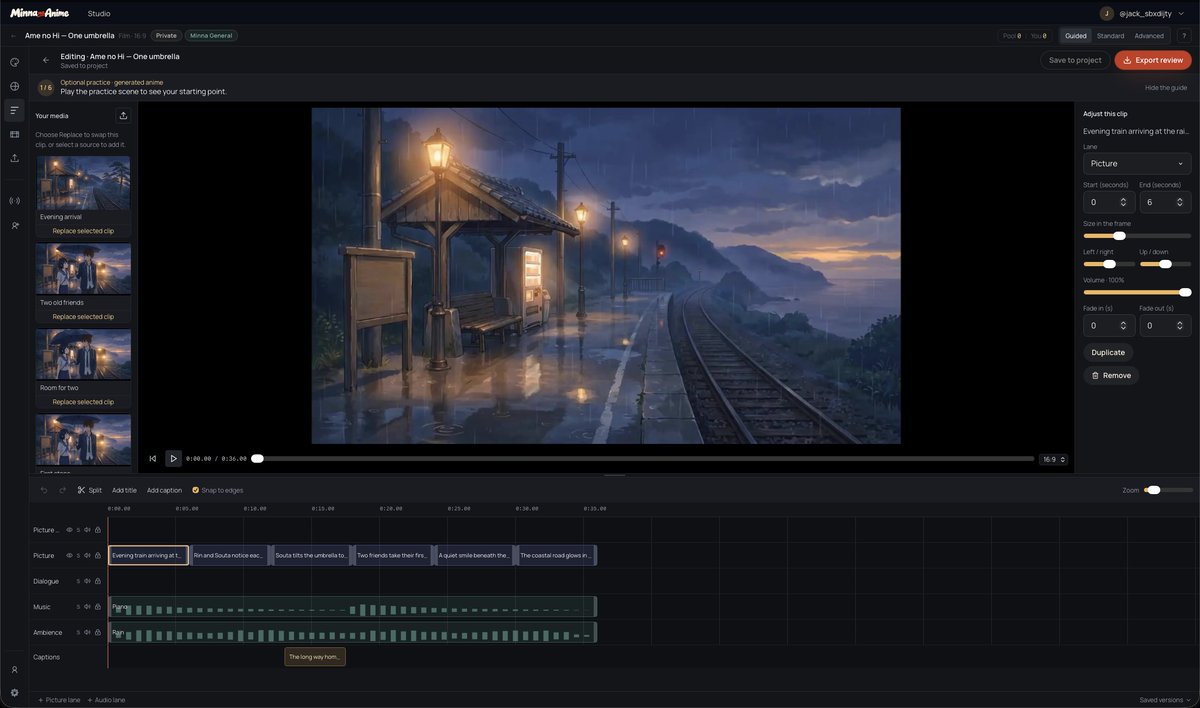Toggle the Snap to edges checkbox
Screen dimensions: 1200x708
click(195, 490)
